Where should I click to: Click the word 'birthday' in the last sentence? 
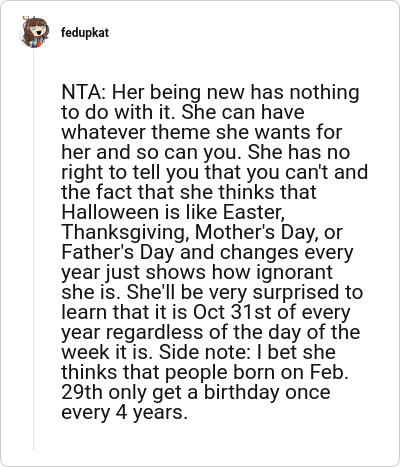point(242,393)
